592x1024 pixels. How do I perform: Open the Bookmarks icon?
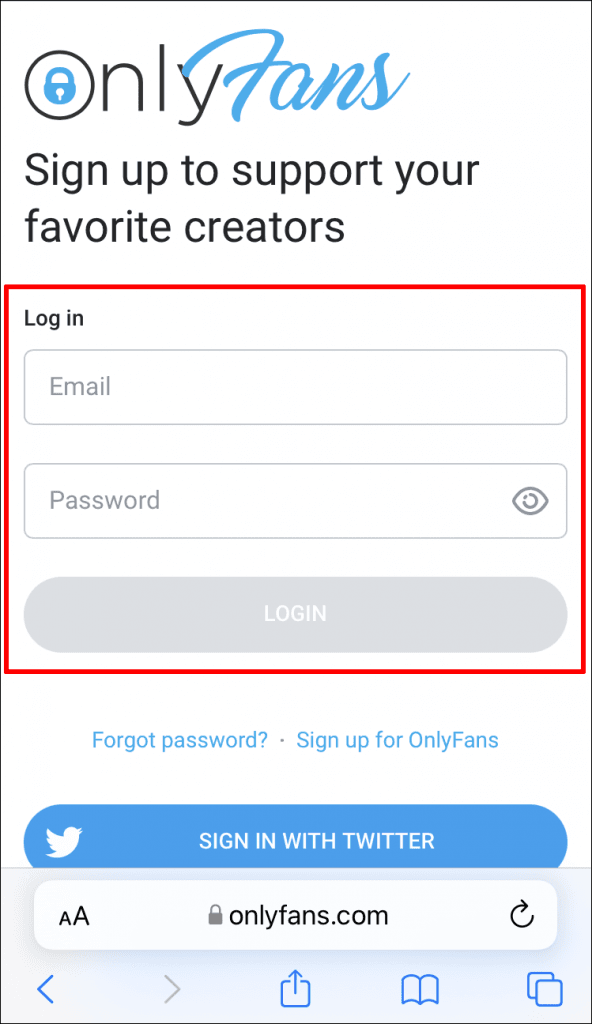point(420,989)
